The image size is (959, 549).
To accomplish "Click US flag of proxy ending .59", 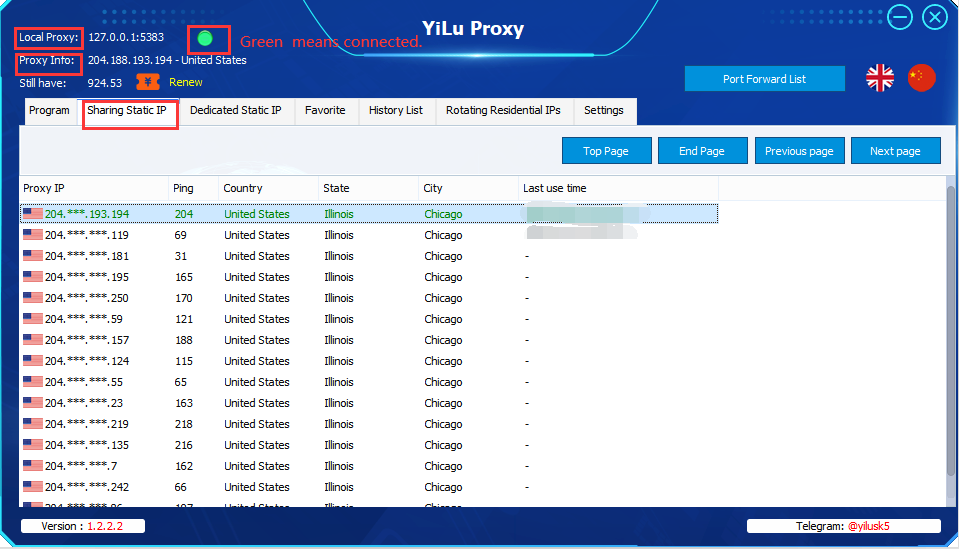I will [x=32, y=319].
